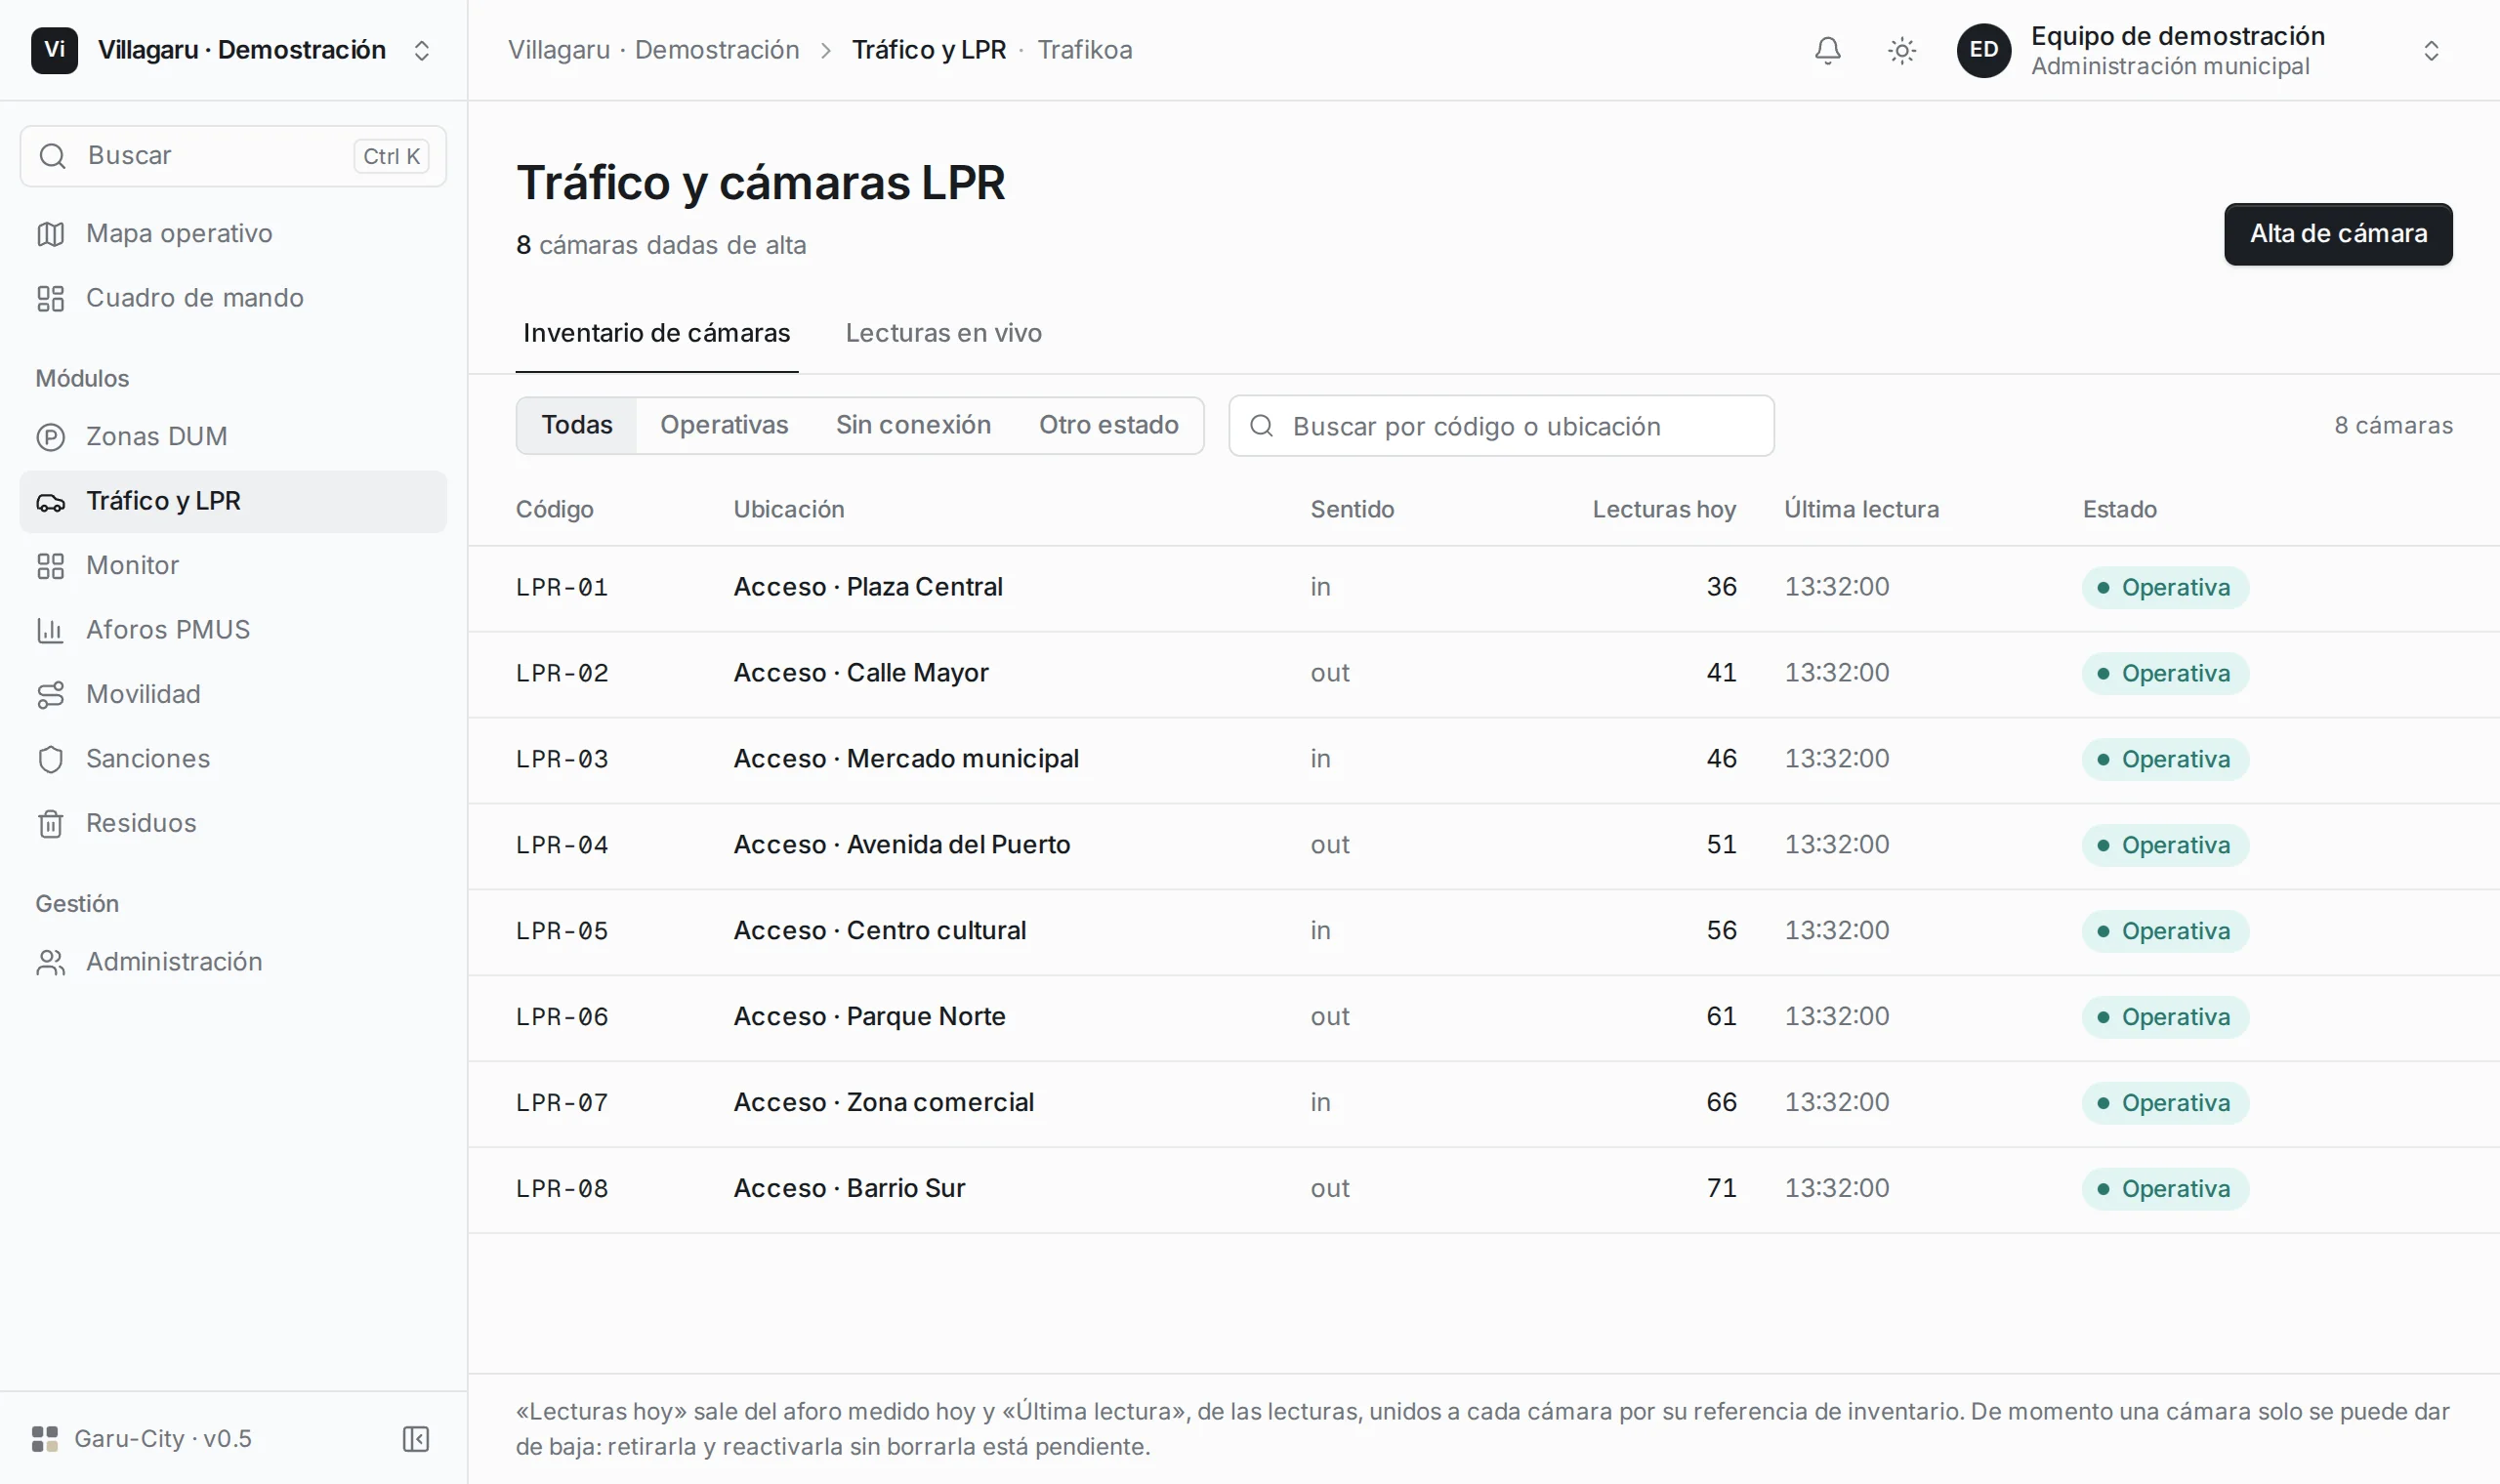Switch to Lecturas en vivo tab
The width and height of the screenshot is (2500, 1484).
point(944,333)
